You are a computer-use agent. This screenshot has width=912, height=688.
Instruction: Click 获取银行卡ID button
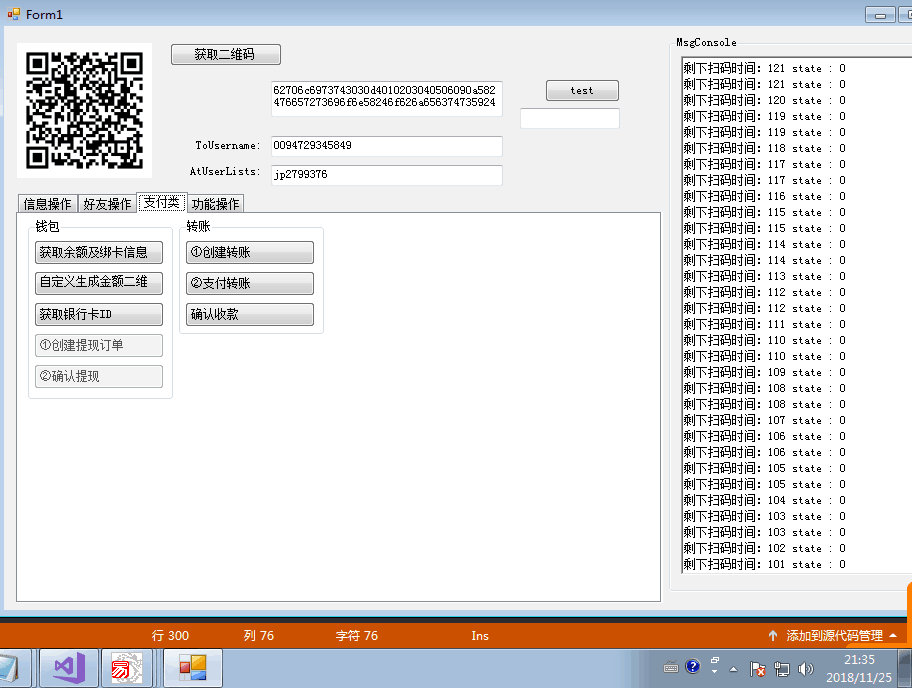[99, 315]
